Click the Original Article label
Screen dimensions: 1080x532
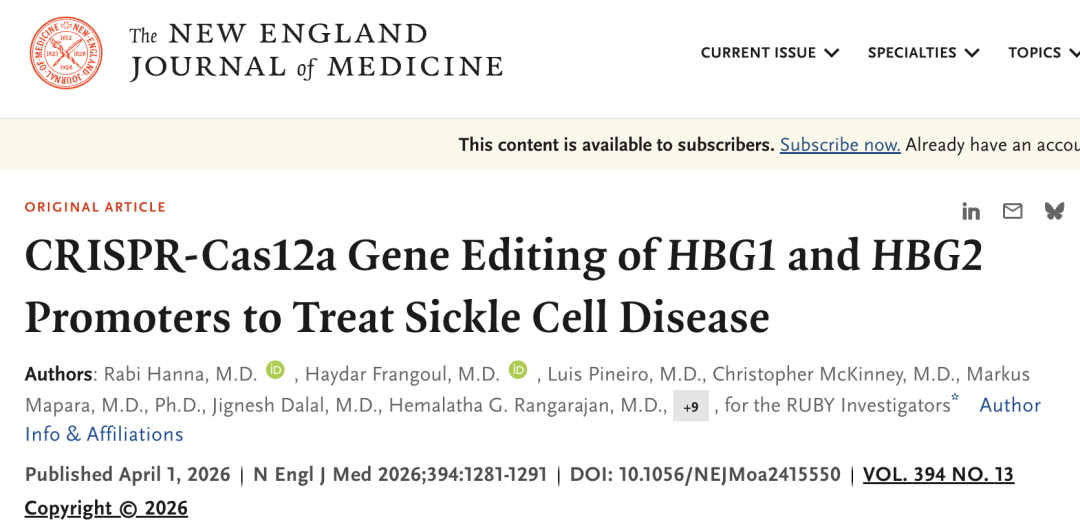pyautogui.click(x=95, y=208)
